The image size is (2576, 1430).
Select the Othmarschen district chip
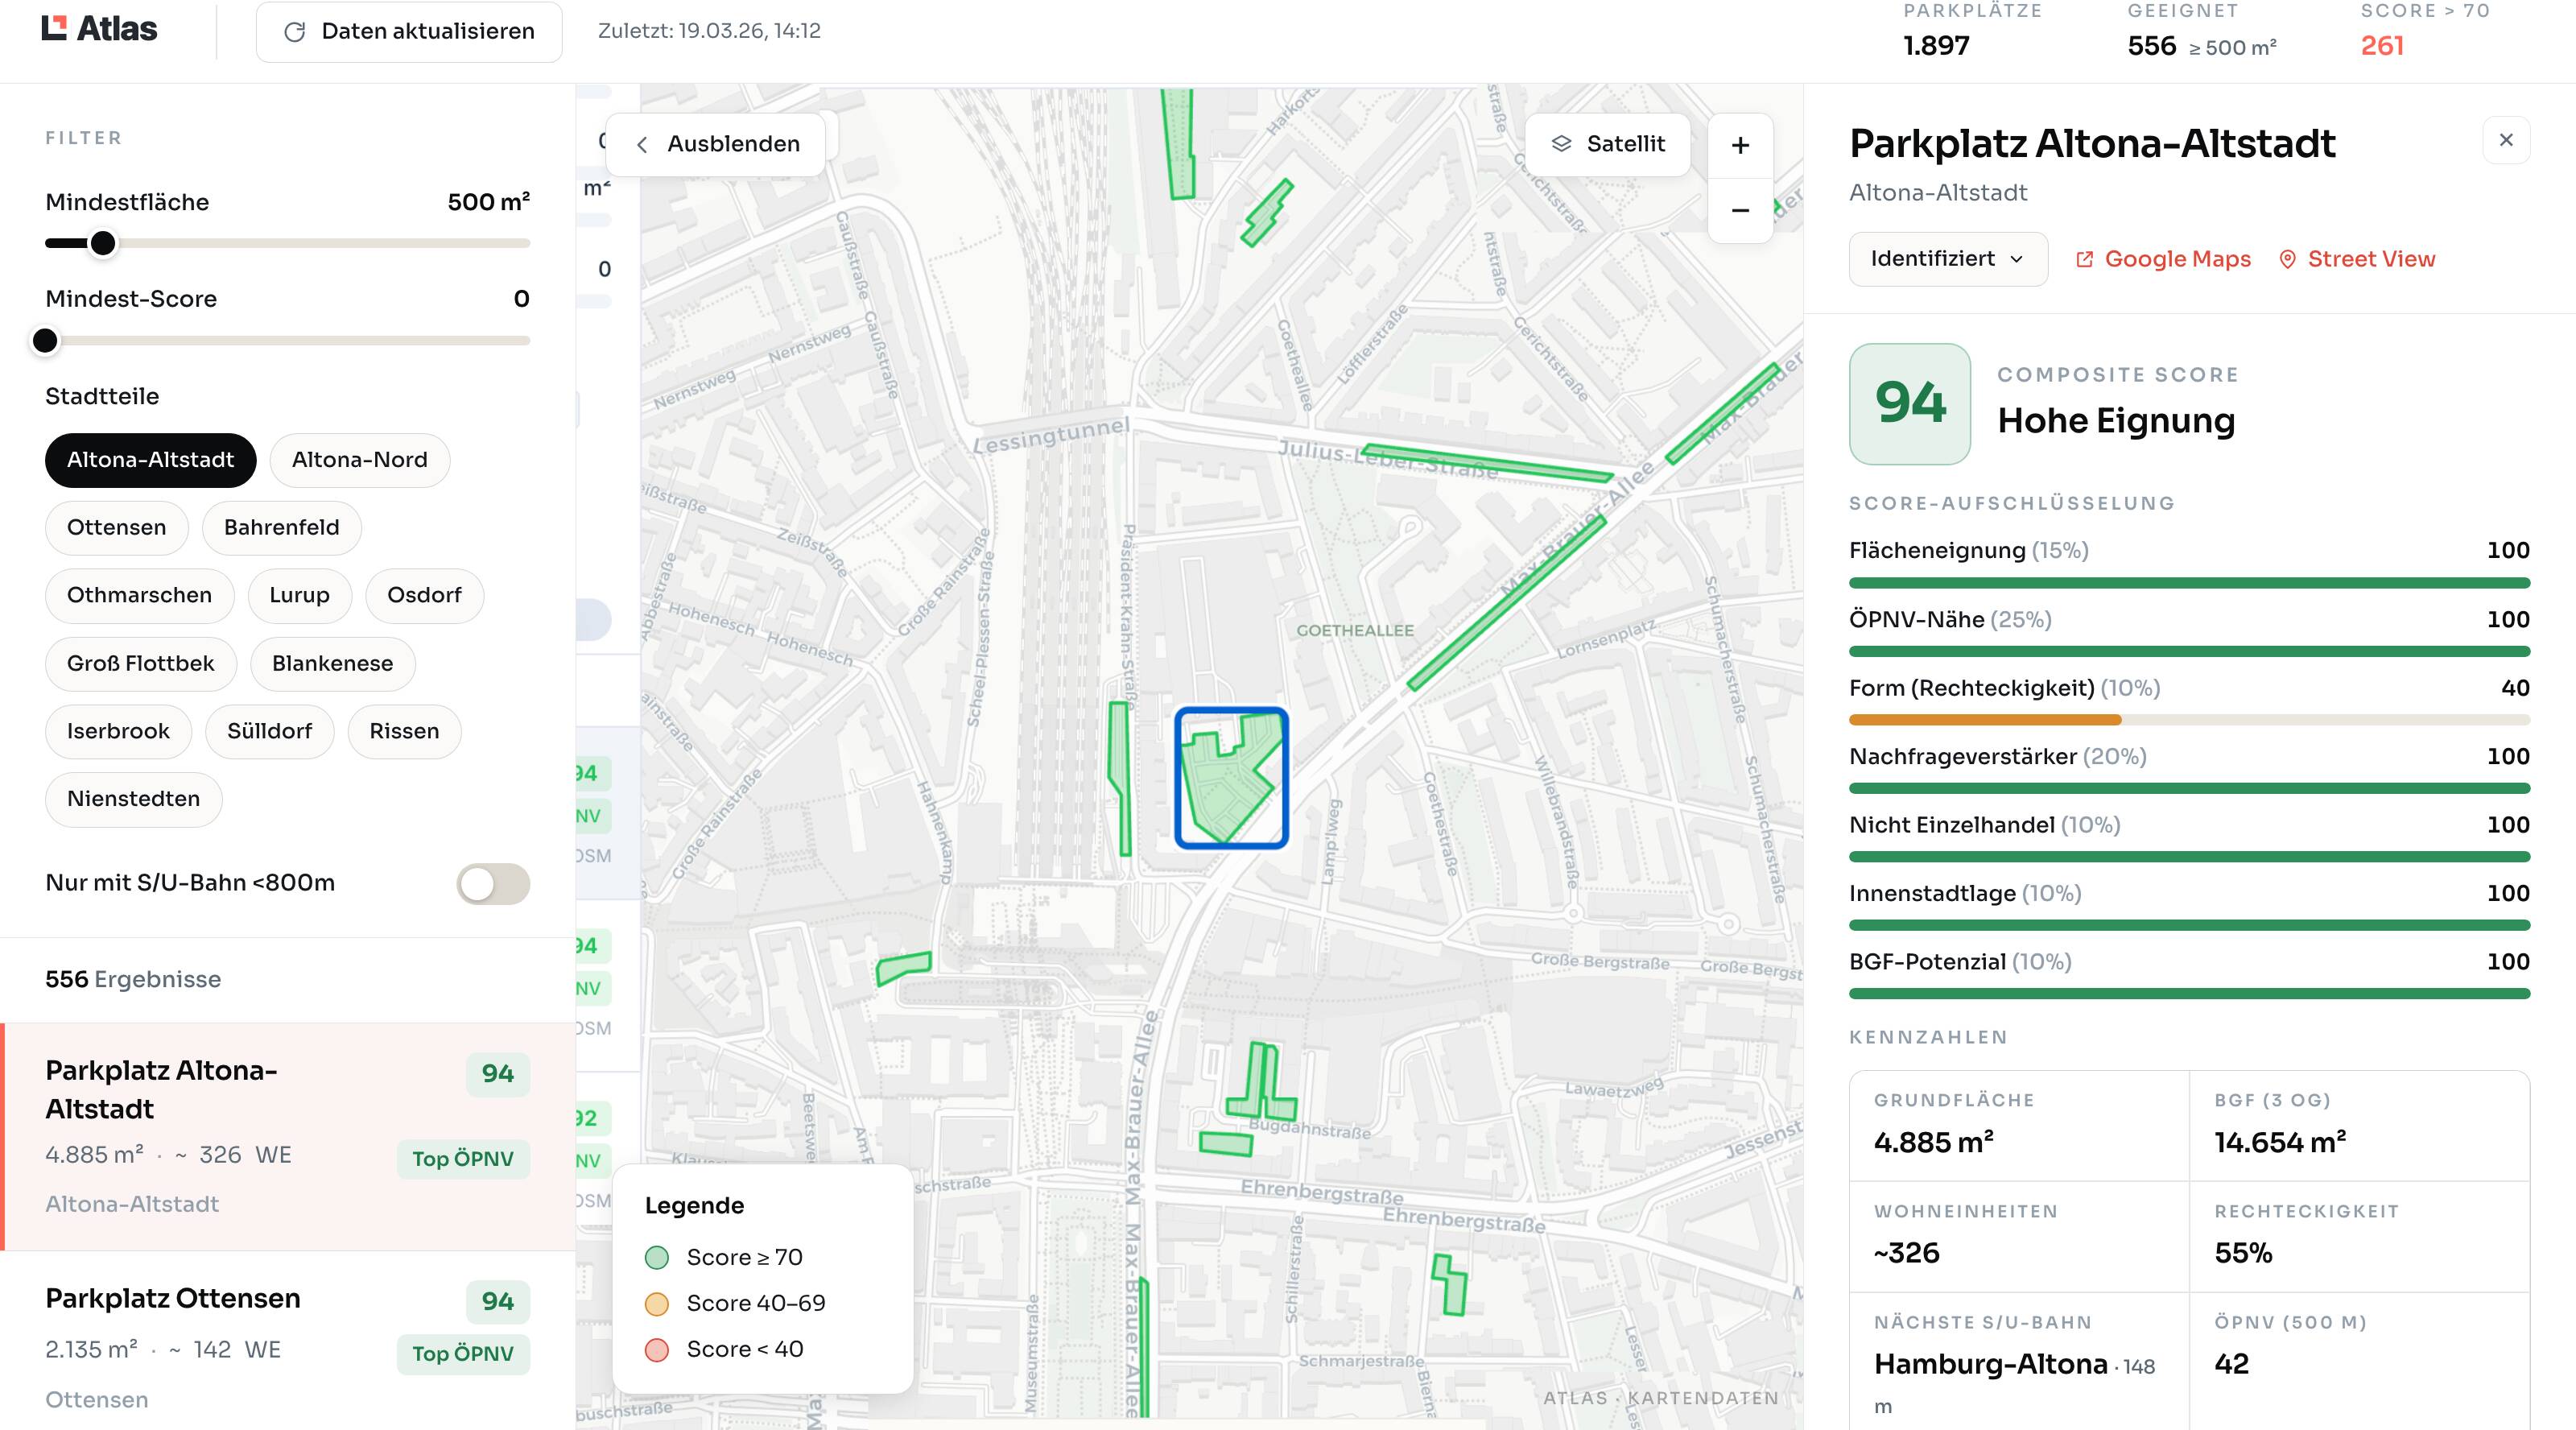(x=140, y=596)
